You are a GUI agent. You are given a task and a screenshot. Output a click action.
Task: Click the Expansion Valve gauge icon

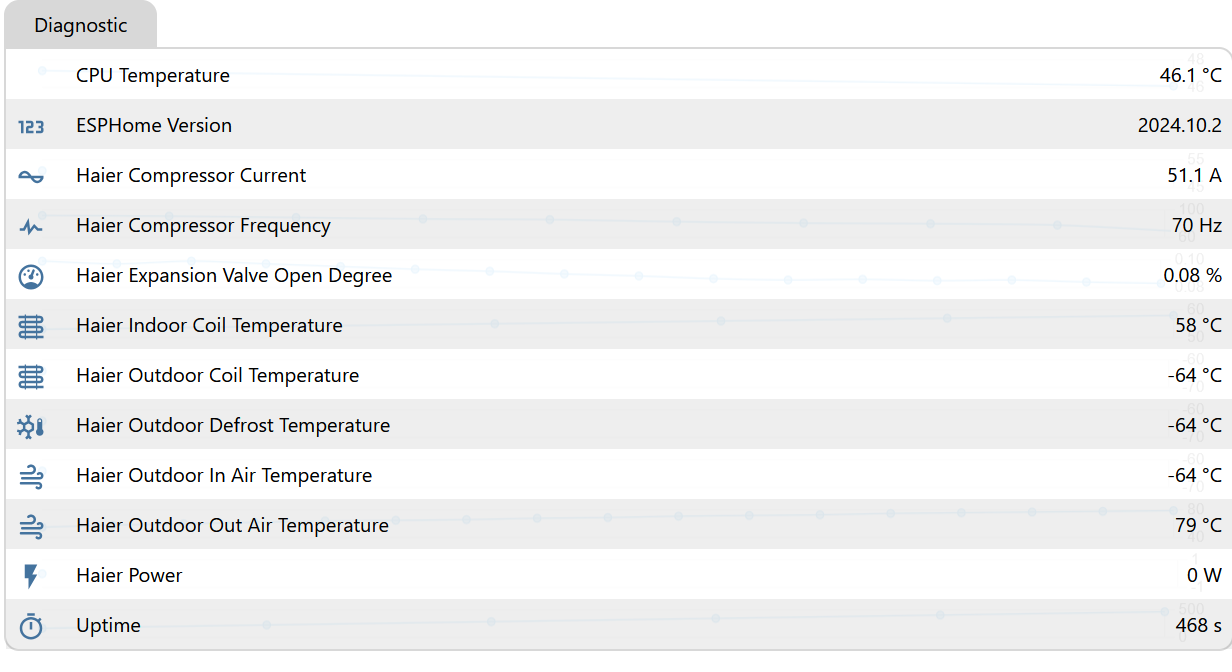(x=31, y=276)
